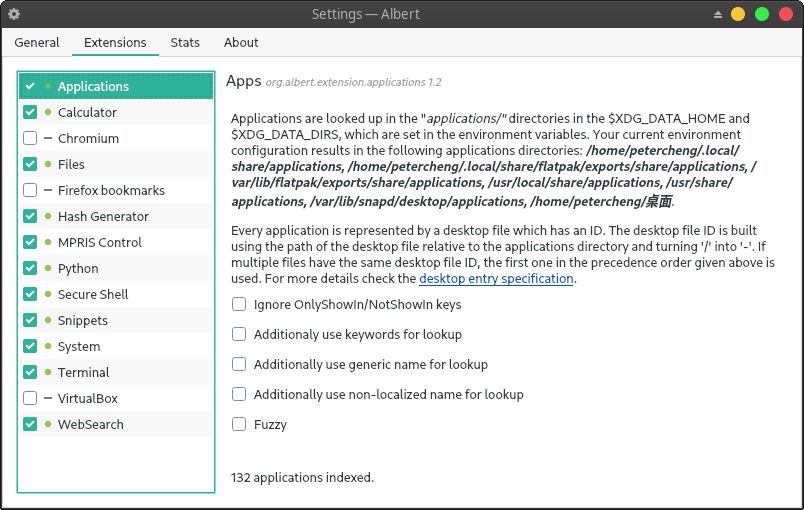Click the dash icon beside Firefox bookmarks

point(48,190)
